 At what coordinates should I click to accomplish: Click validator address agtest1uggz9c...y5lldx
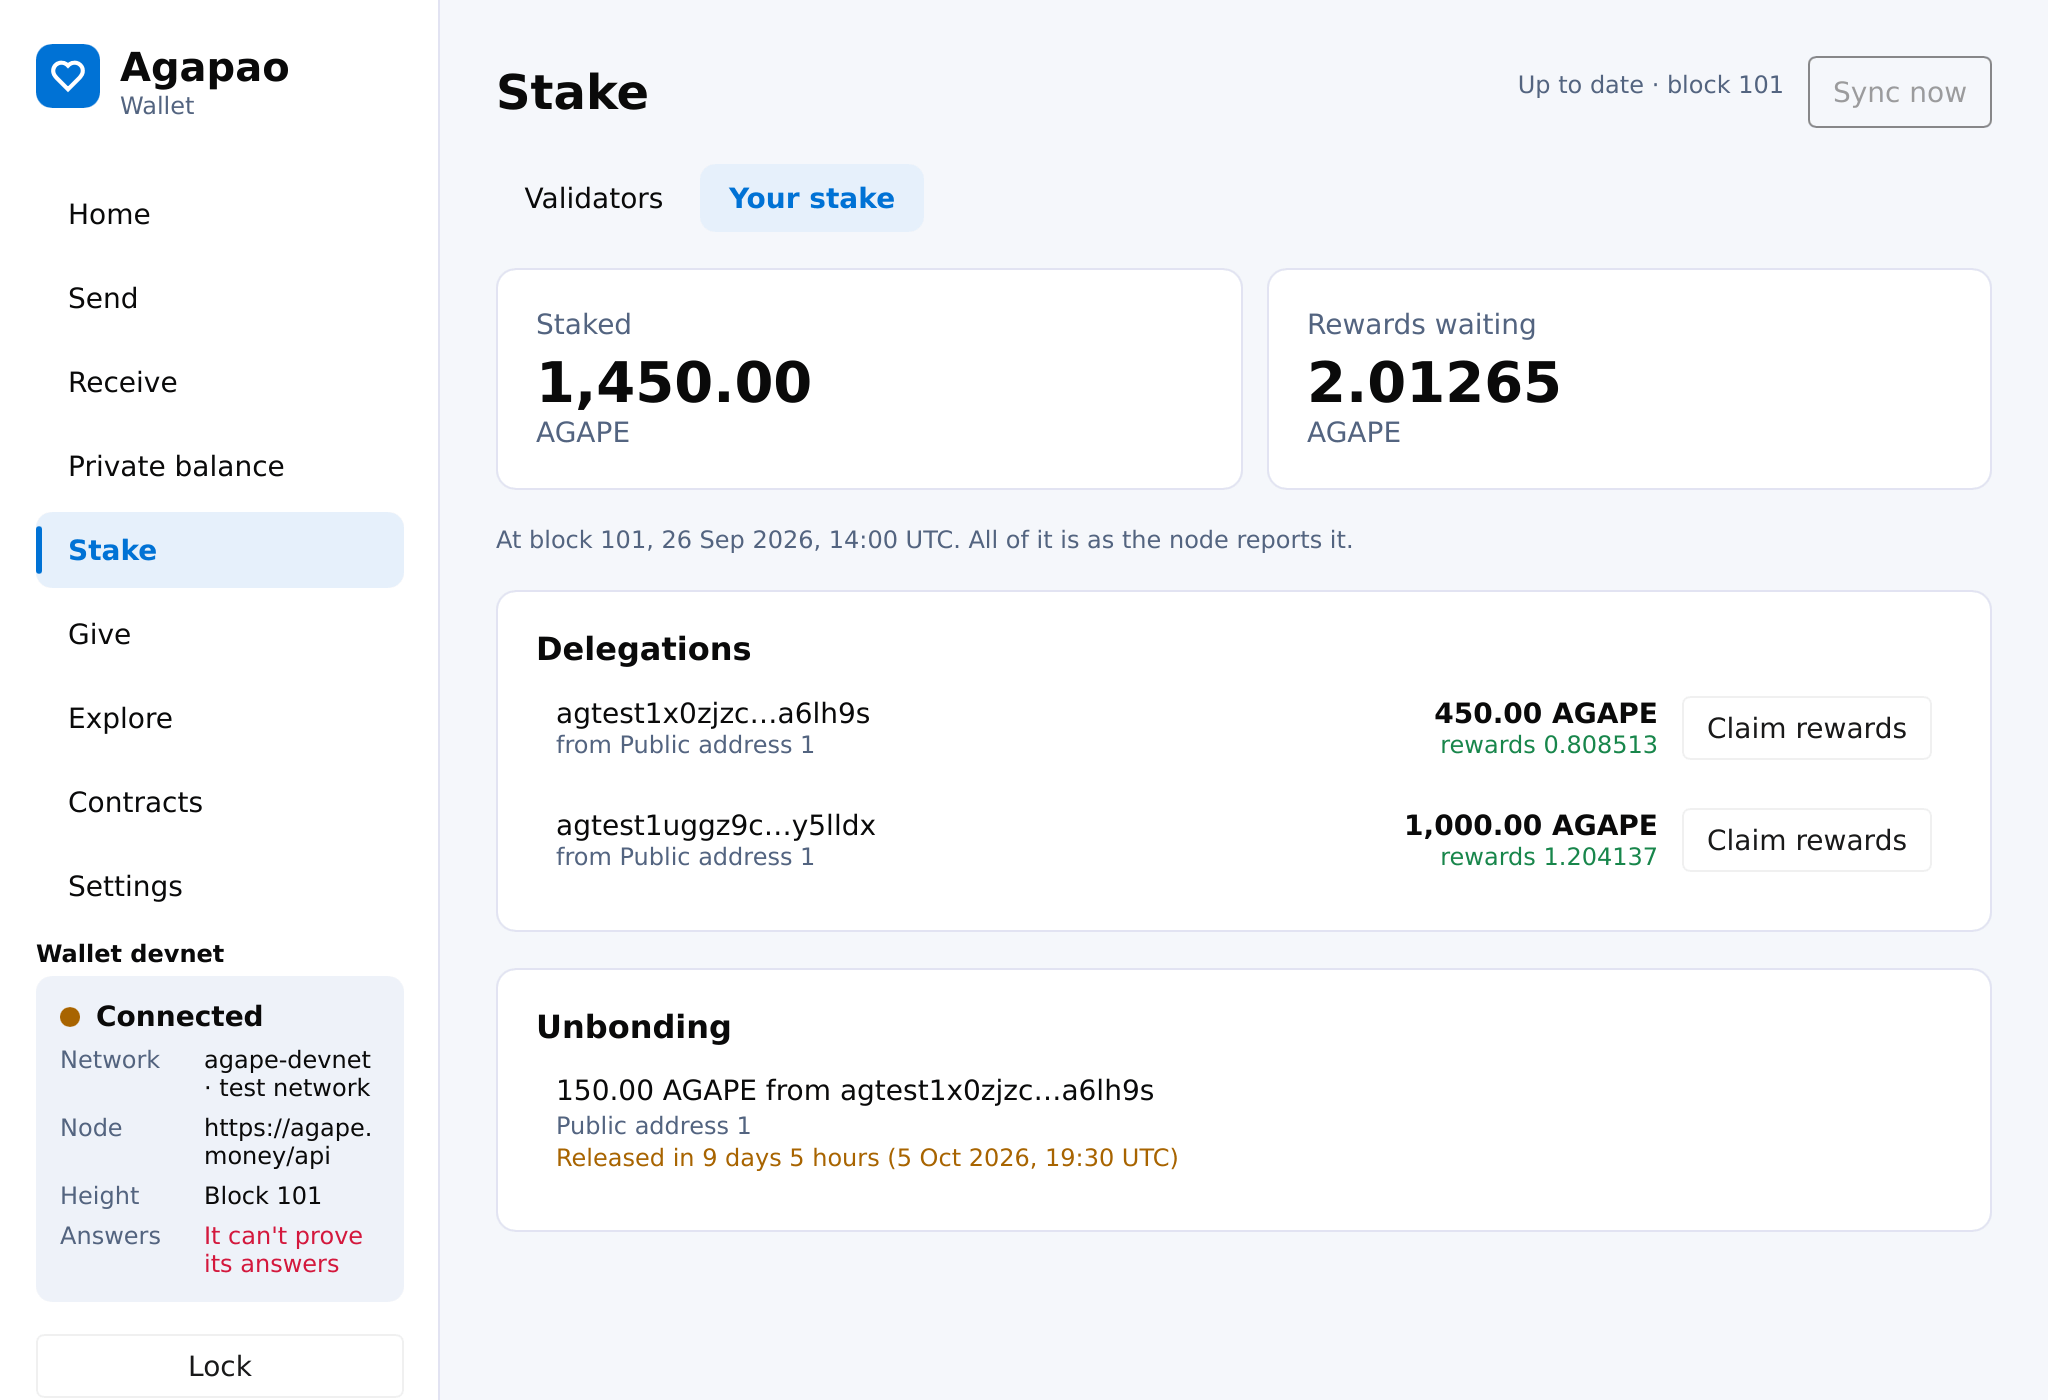click(x=716, y=825)
